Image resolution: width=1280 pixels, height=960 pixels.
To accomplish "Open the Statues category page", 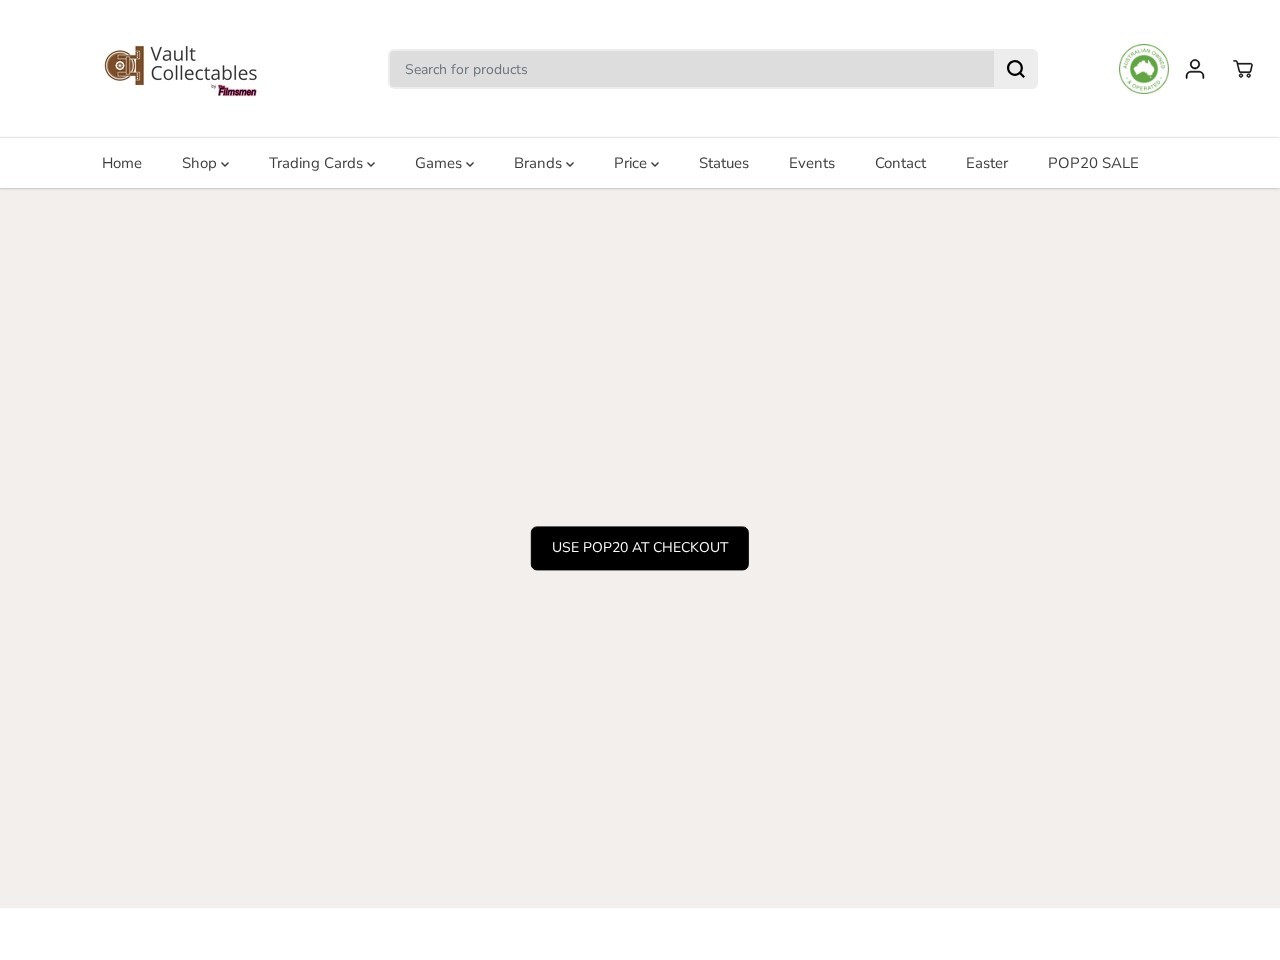I will tap(723, 163).
